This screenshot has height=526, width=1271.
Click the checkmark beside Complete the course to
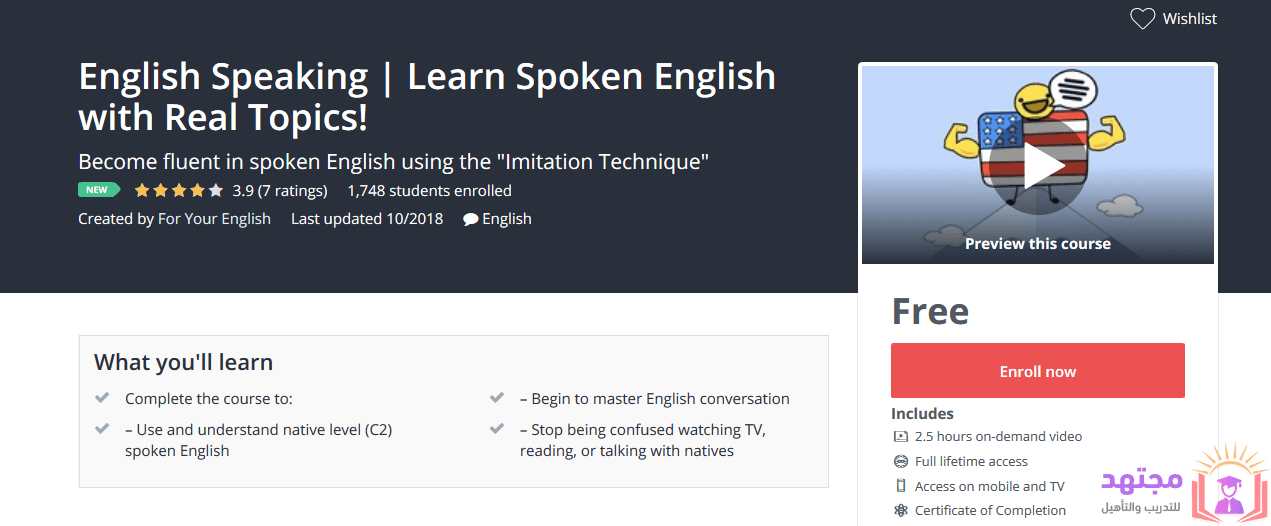click(102, 398)
